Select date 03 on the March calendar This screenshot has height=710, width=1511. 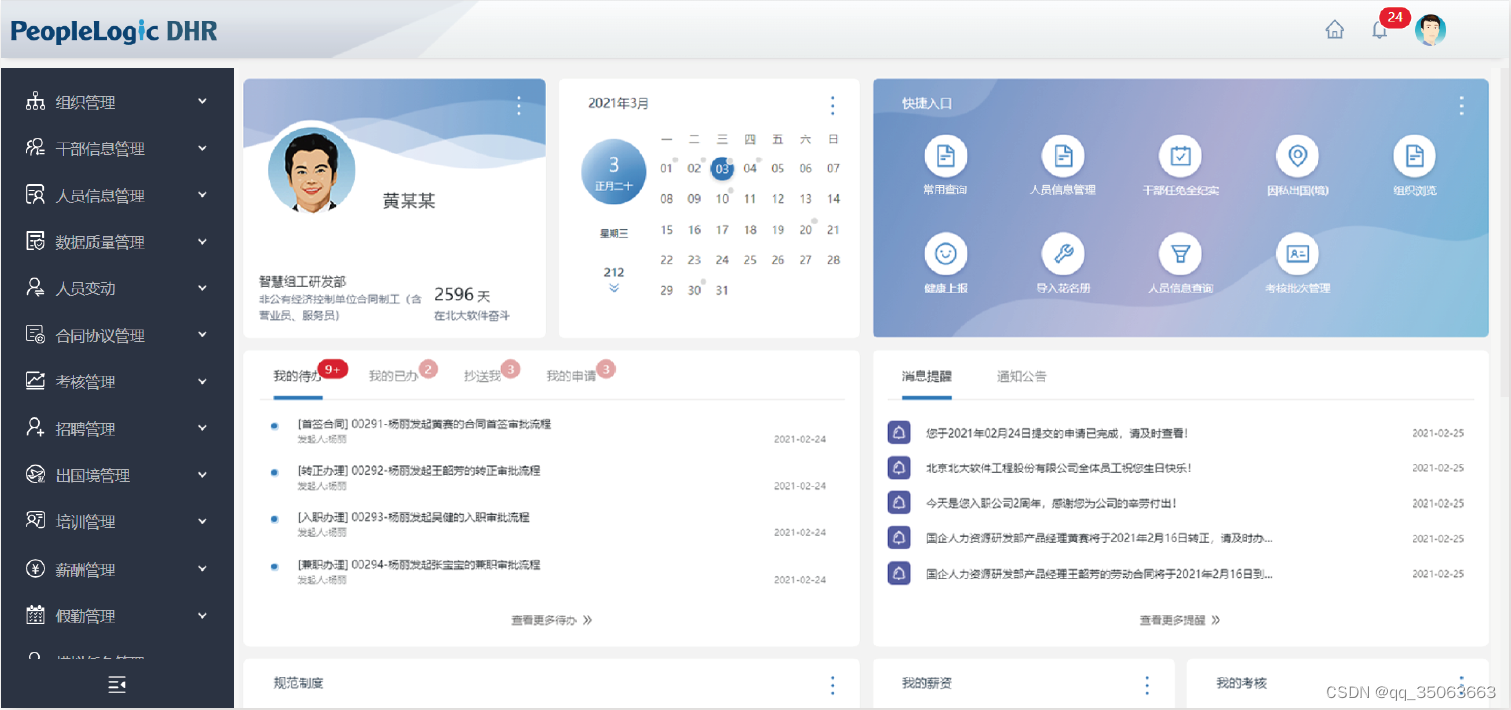[721, 168]
